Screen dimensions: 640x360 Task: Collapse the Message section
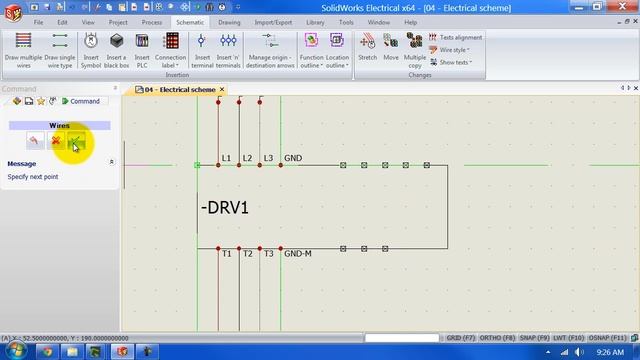(111, 162)
